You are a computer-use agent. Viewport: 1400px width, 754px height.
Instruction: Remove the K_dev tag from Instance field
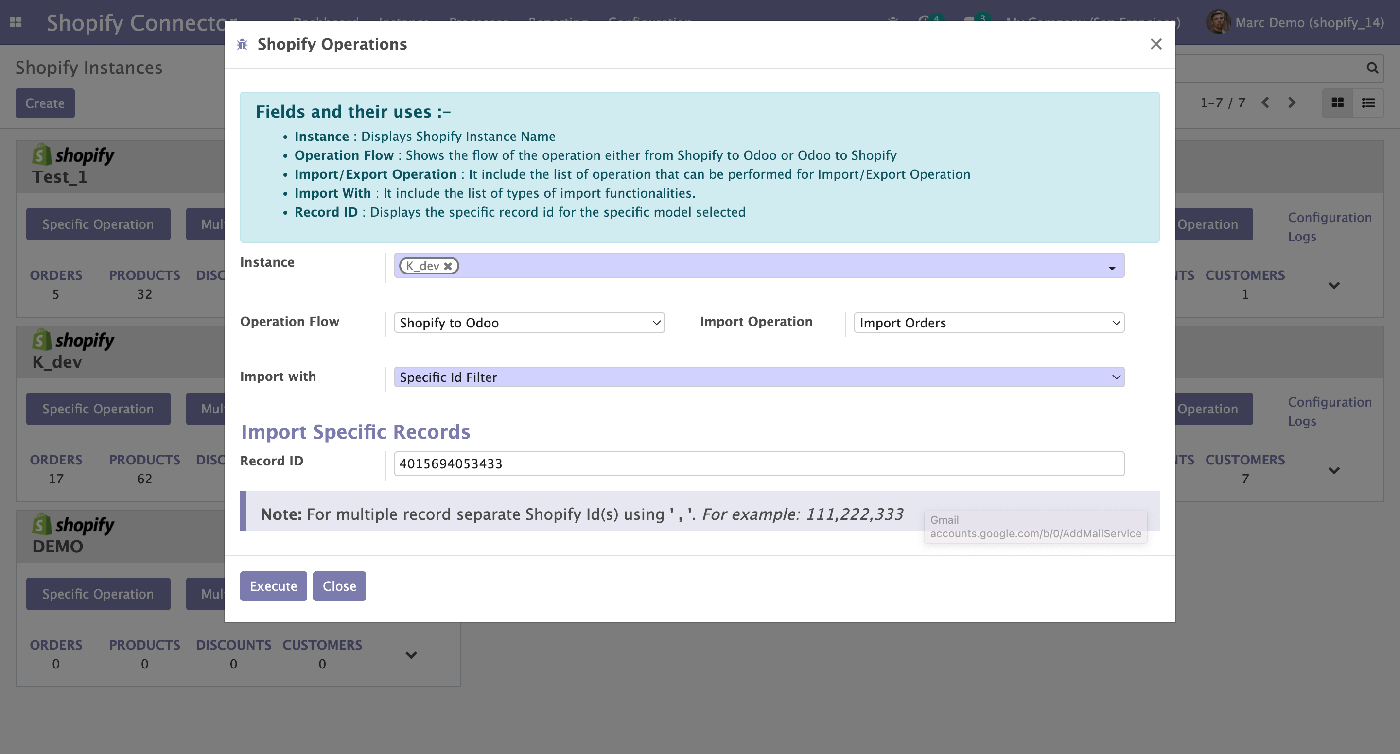click(448, 266)
